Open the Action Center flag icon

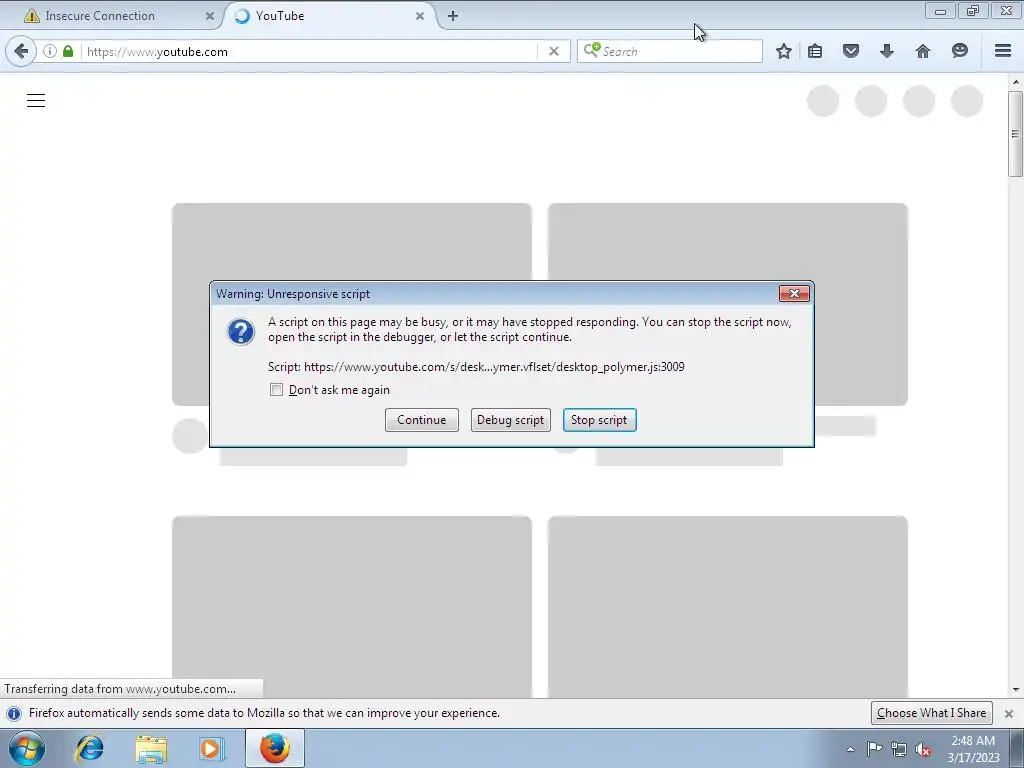pyautogui.click(x=874, y=749)
